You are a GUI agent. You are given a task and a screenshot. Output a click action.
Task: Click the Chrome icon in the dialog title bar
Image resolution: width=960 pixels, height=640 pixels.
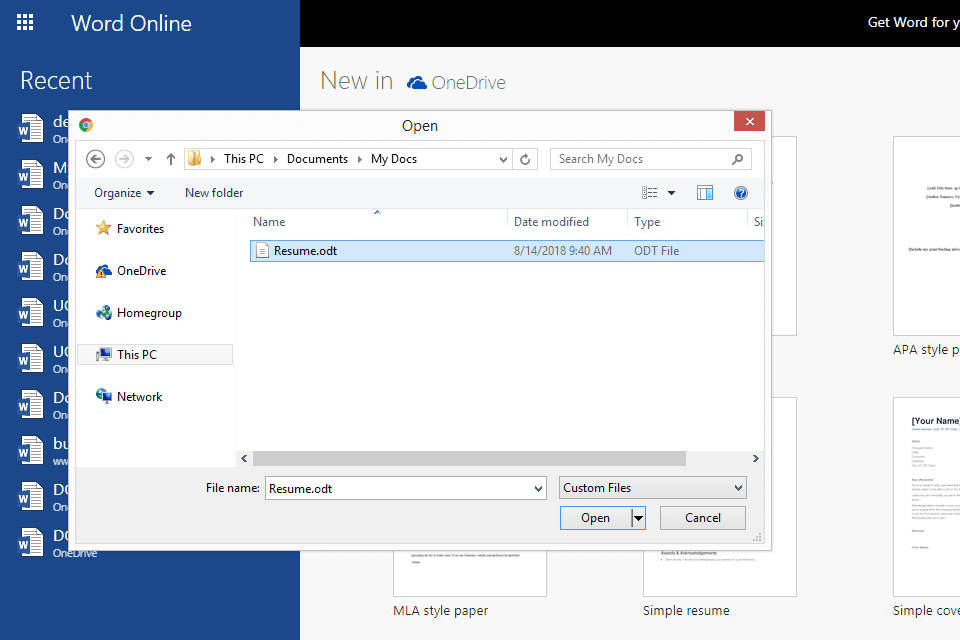(86, 125)
